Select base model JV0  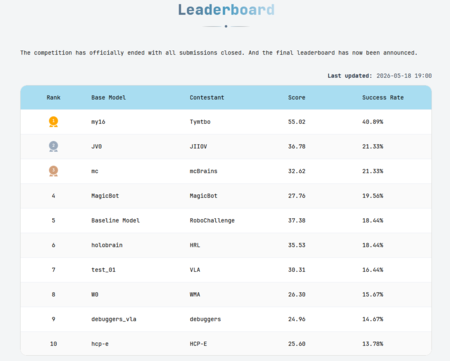tap(97, 147)
